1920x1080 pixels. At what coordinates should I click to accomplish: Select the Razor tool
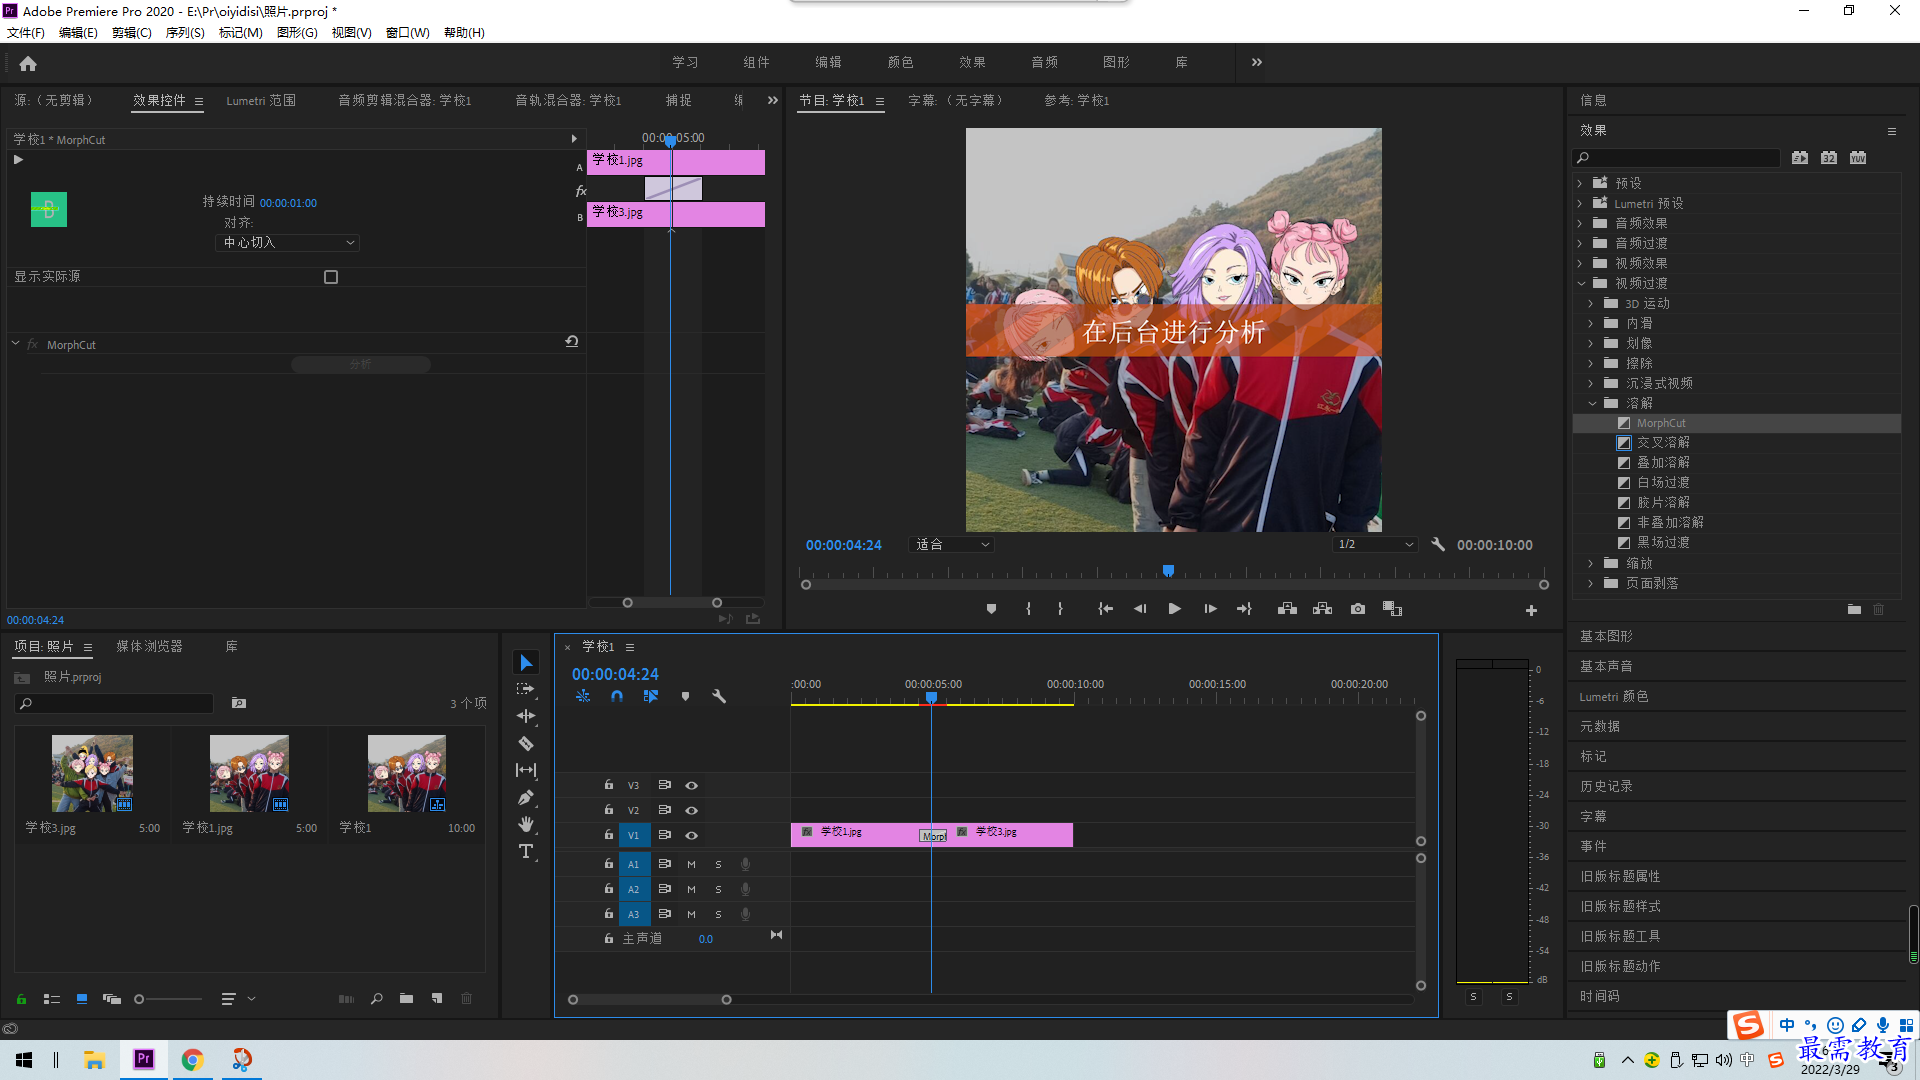point(526,743)
